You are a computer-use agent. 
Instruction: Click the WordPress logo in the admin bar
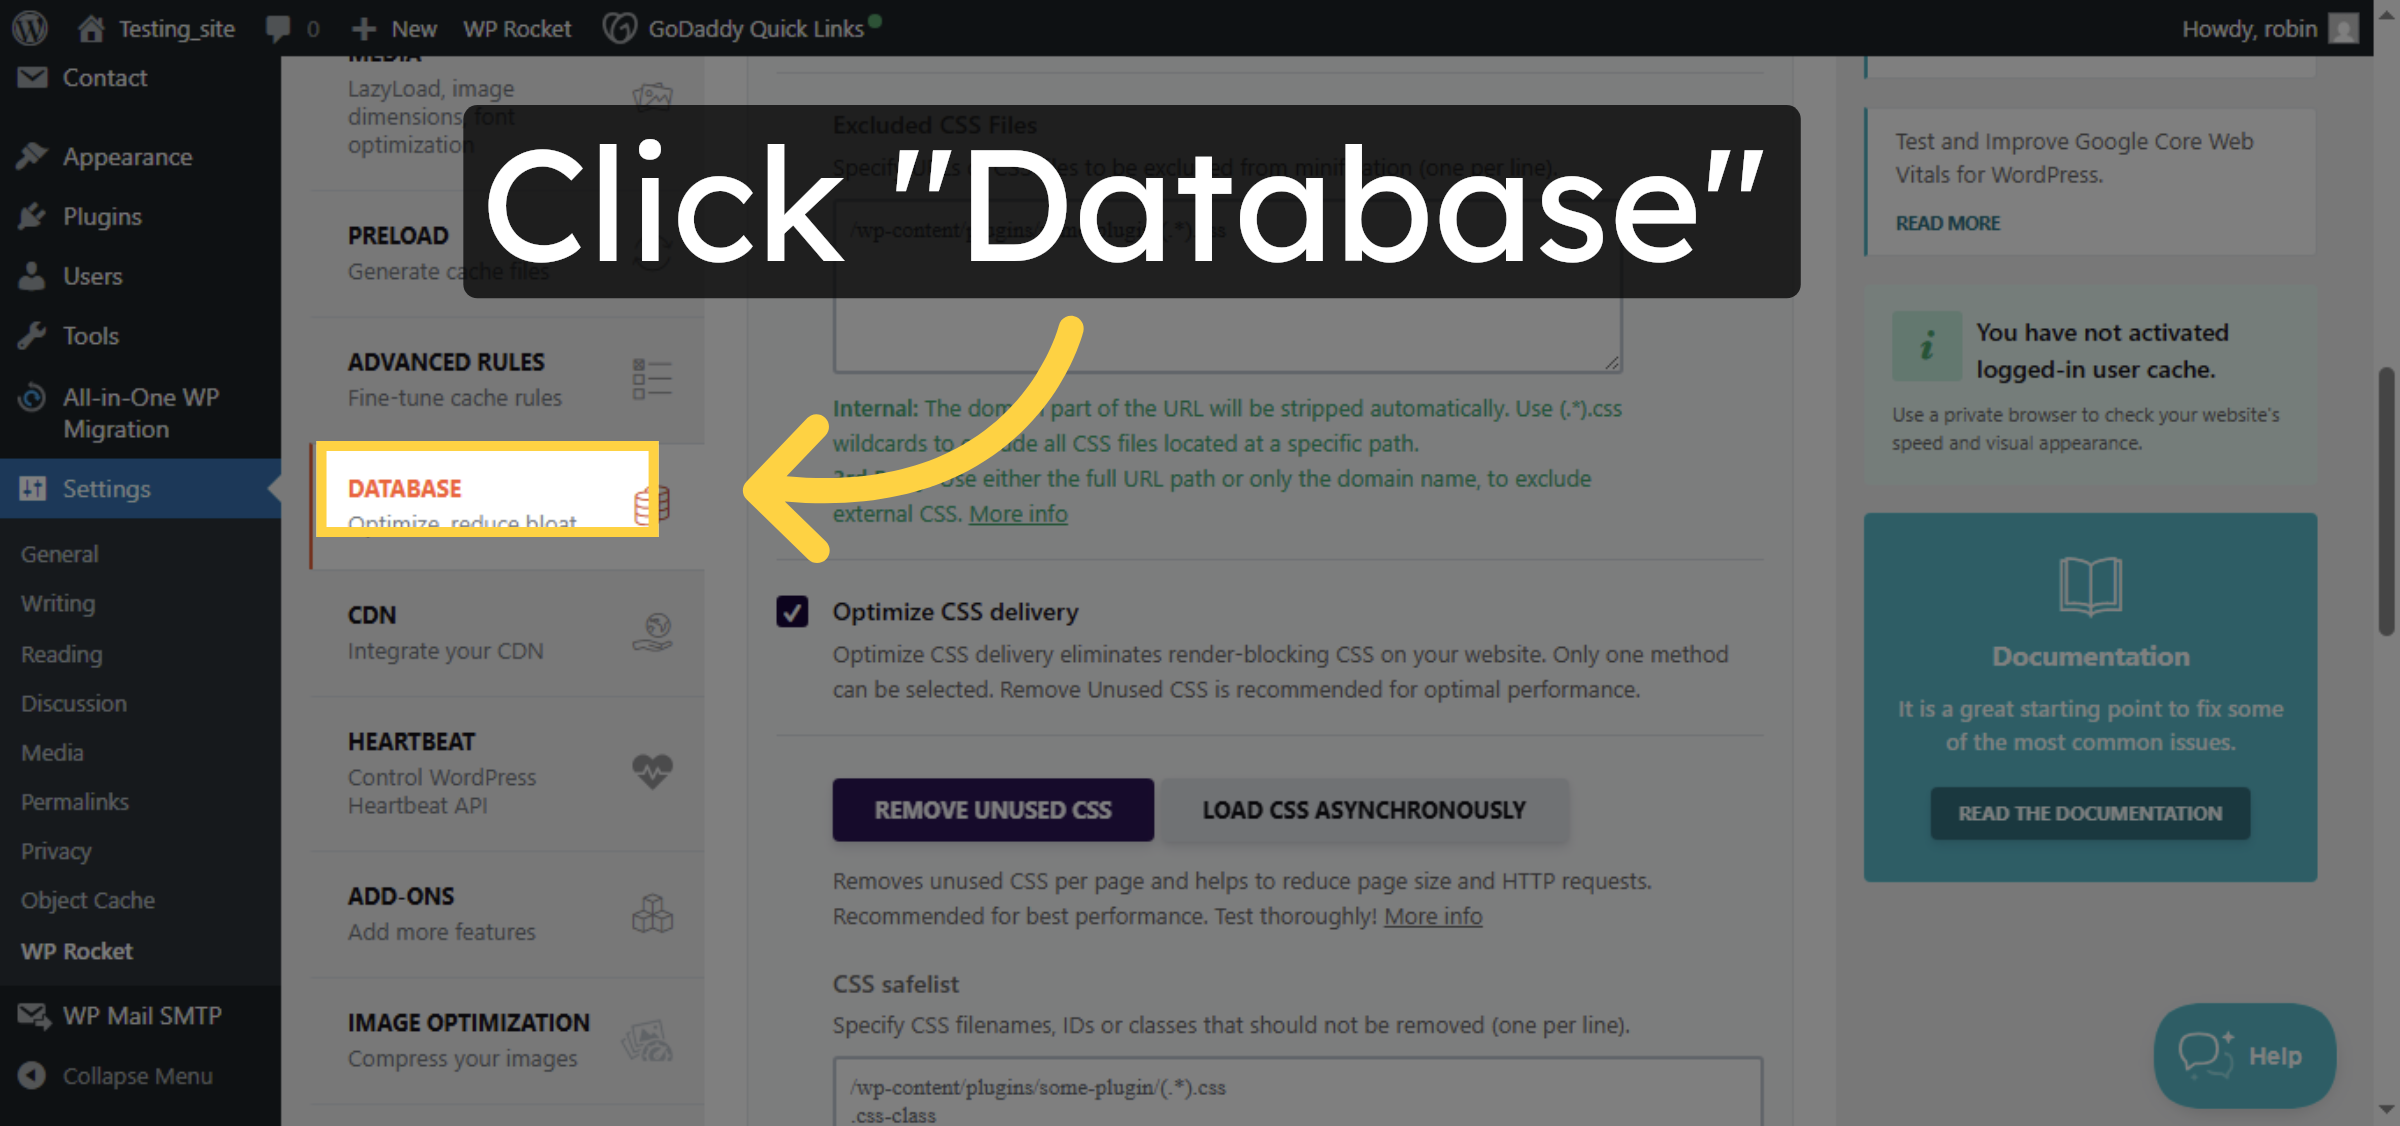coord(29,27)
